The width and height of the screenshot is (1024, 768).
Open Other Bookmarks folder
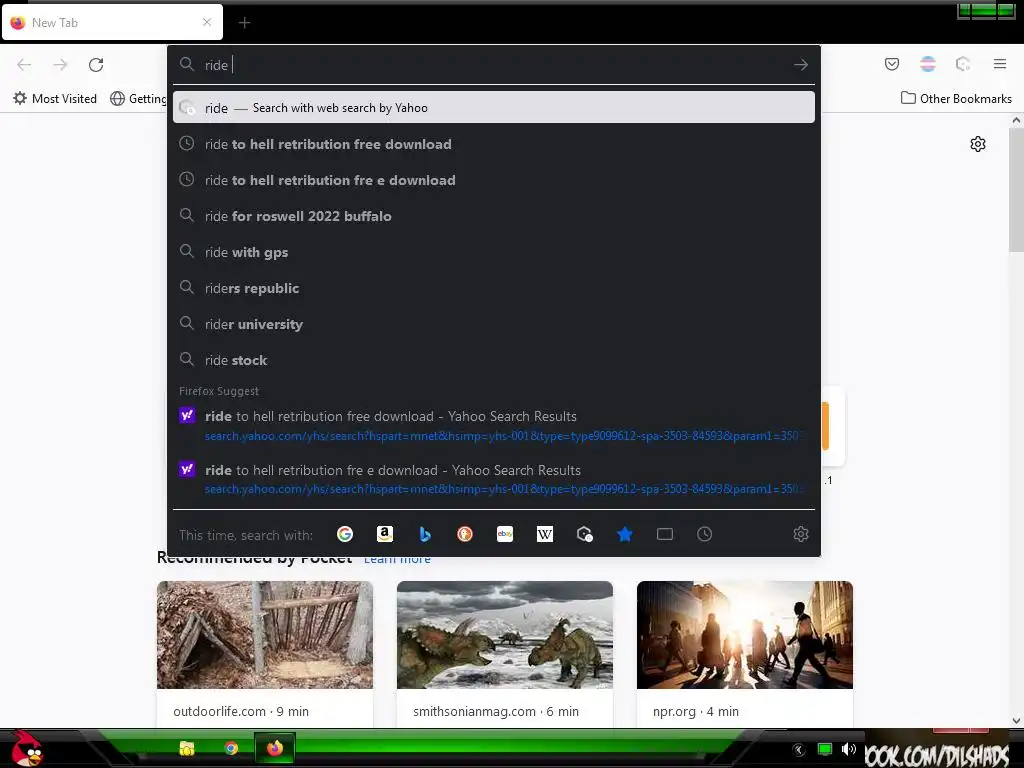(x=957, y=99)
